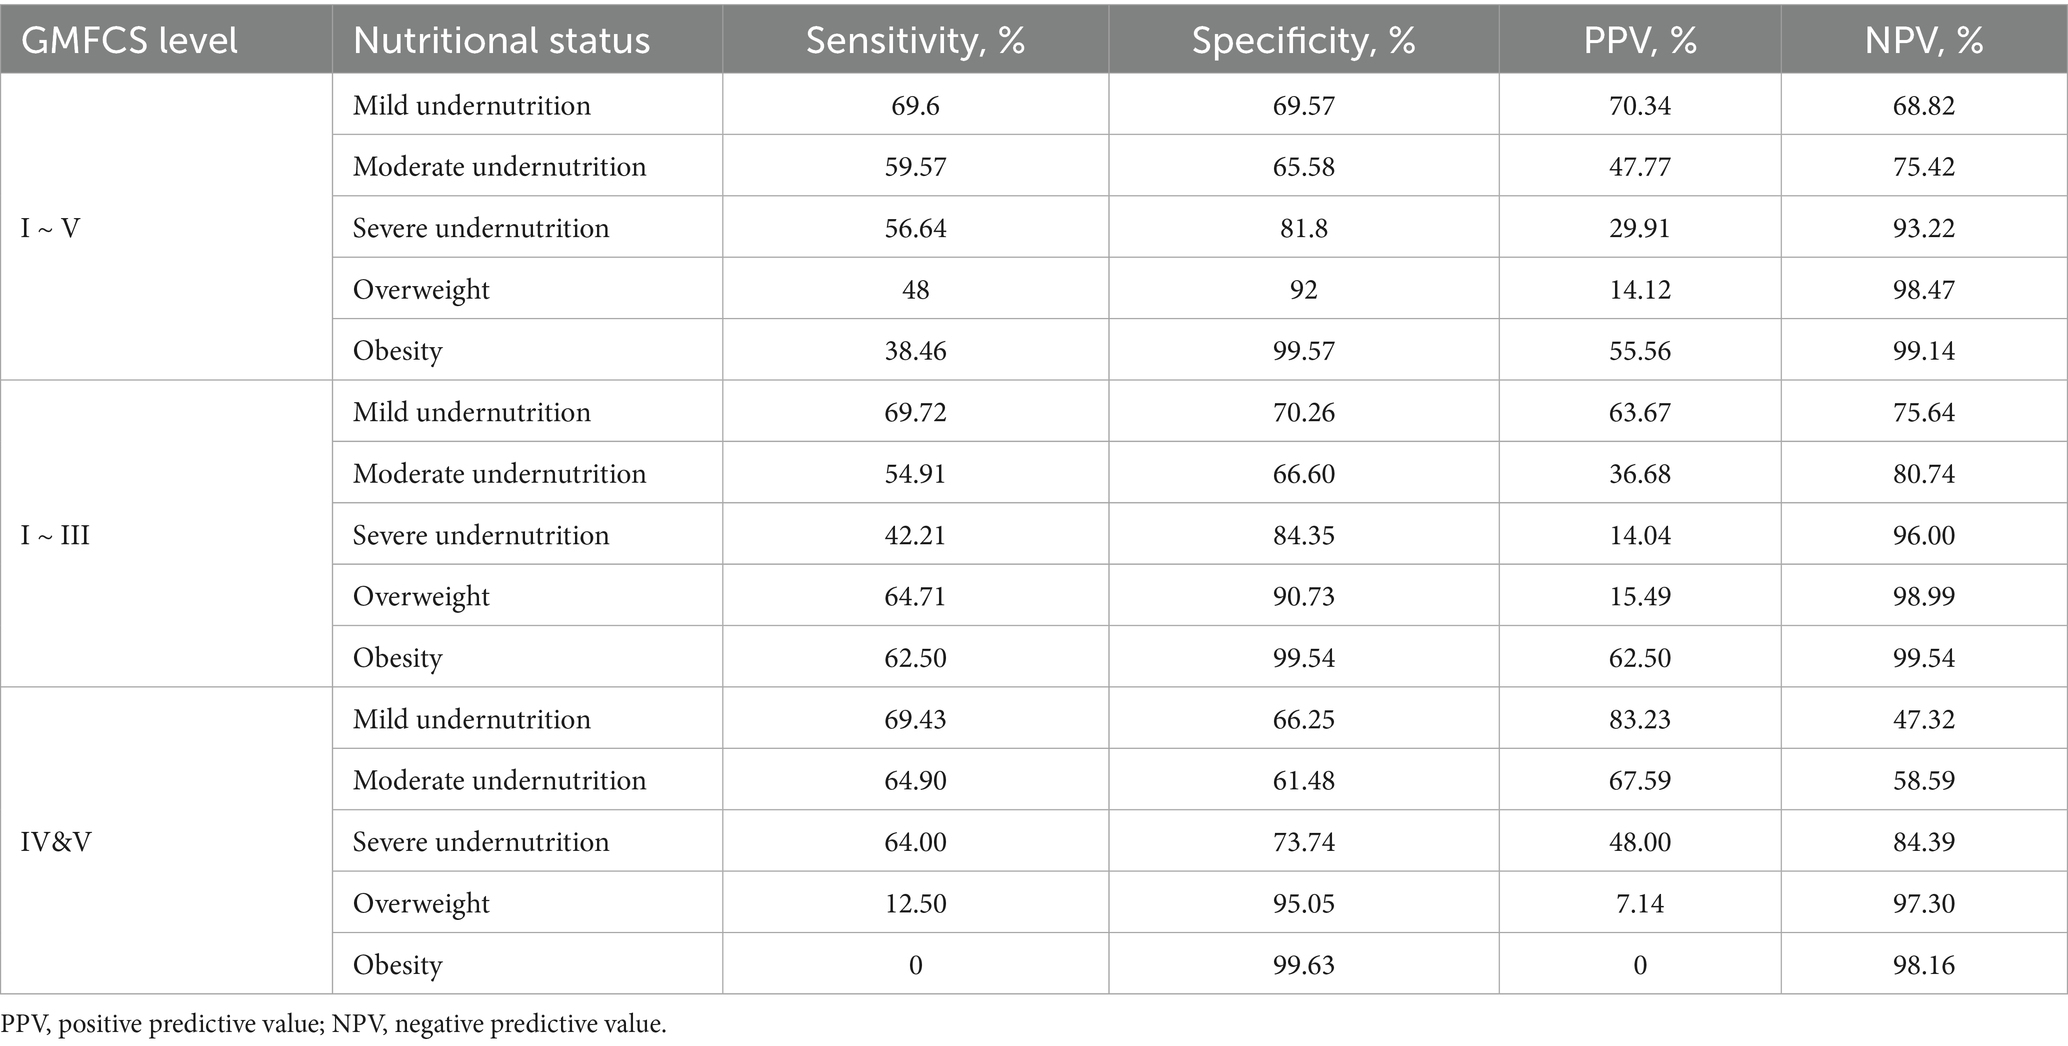This screenshot has width=2068, height=1046.
Task: Select the PPV cell showing 14.12
Action: [1640, 289]
